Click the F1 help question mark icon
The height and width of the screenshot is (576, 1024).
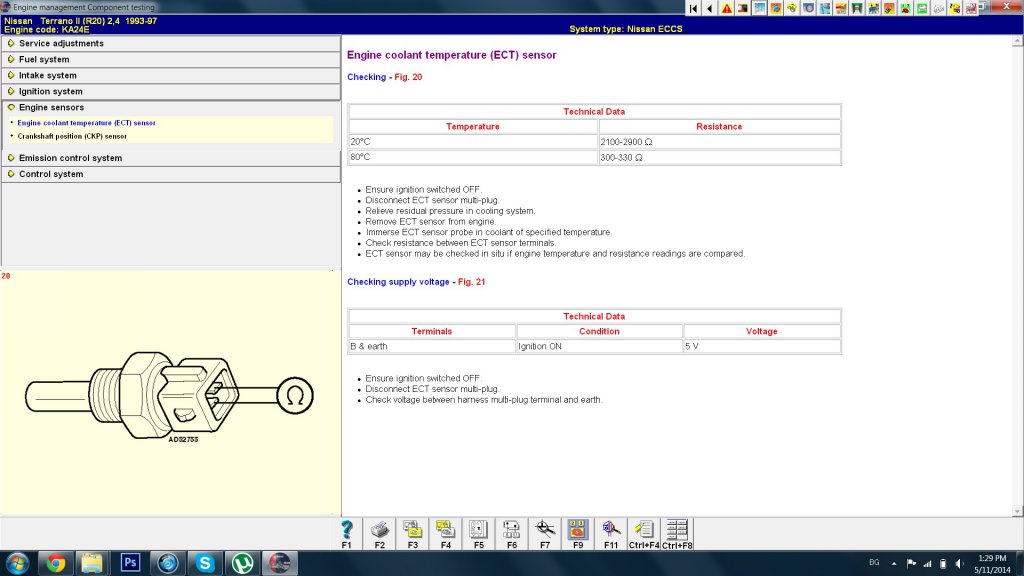tap(346, 530)
